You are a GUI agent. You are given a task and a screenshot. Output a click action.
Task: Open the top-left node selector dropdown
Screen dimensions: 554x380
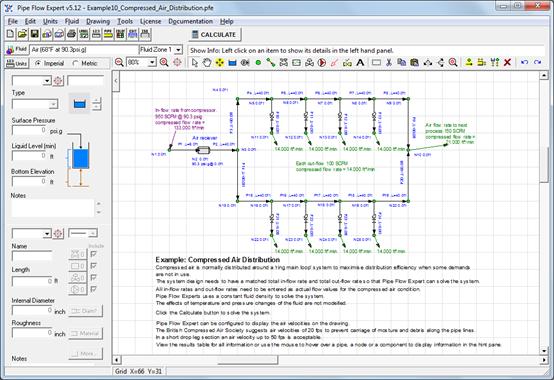(47, 81)
